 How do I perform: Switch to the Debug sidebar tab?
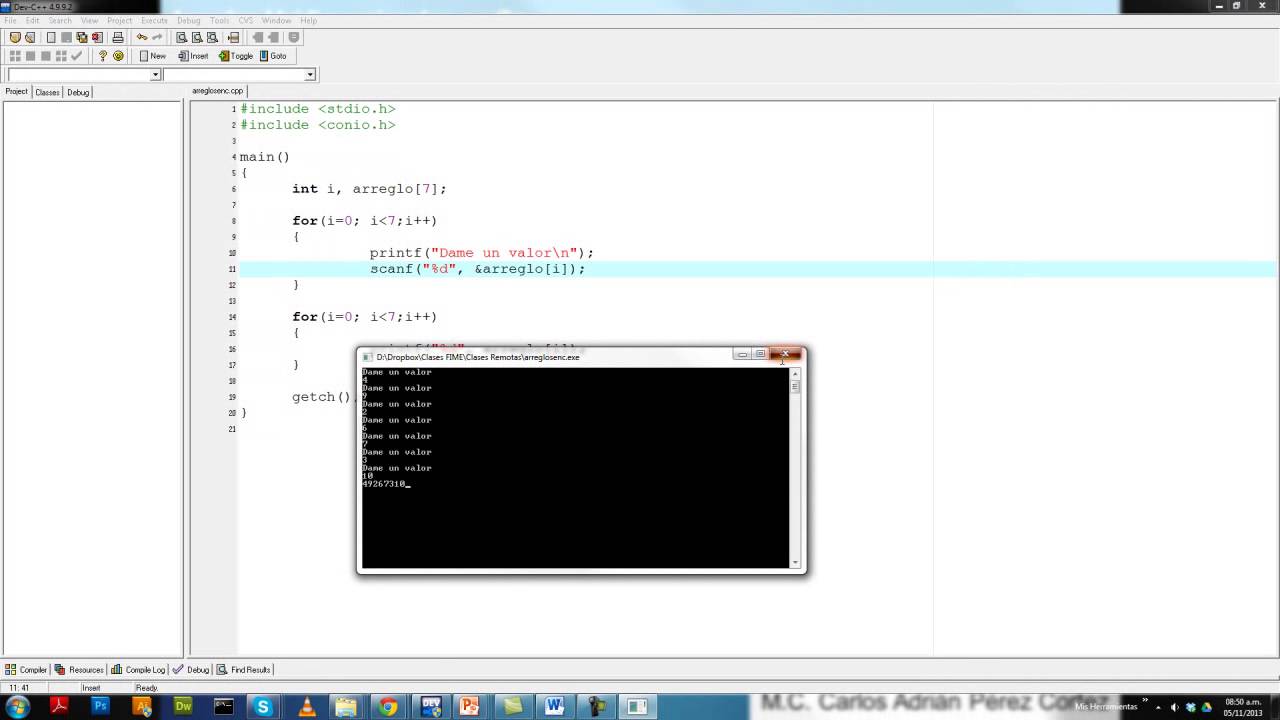point(78,92)
